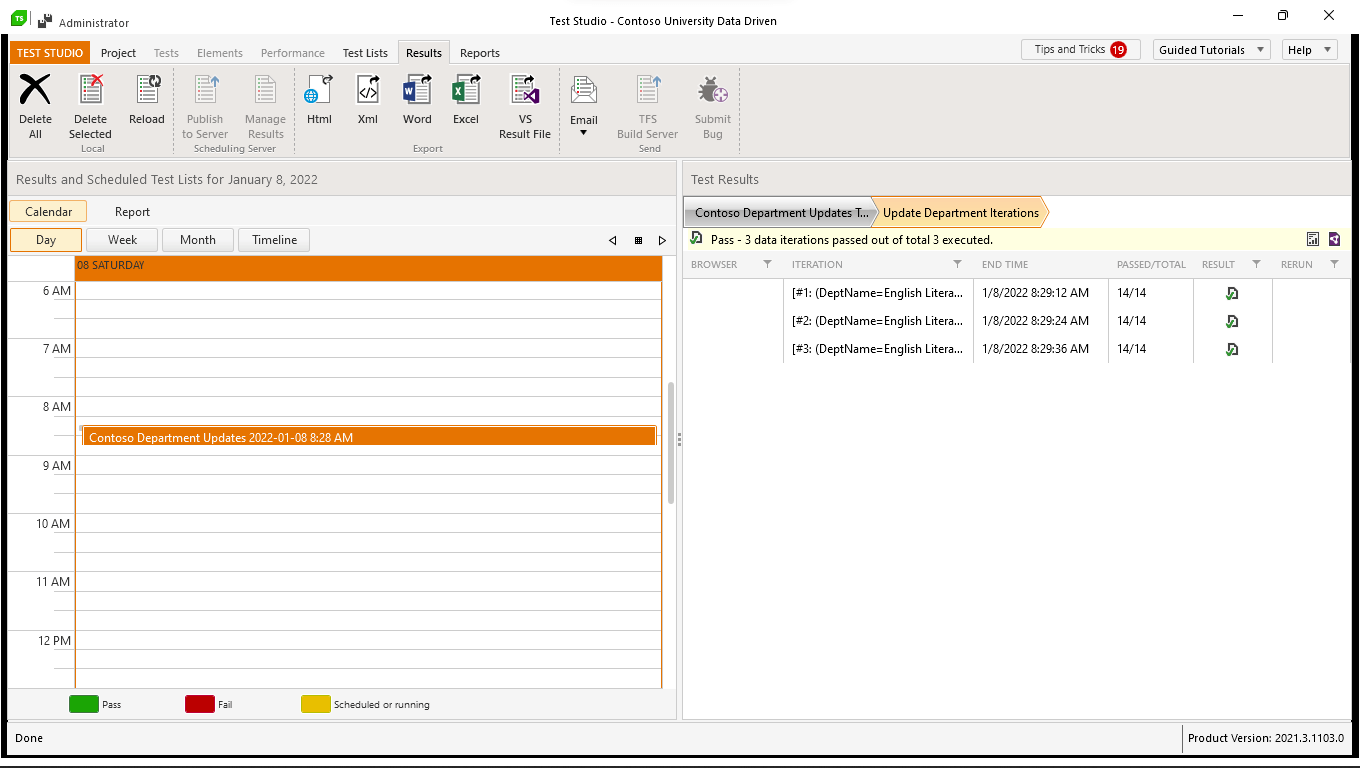Switch to the Report view tab
Screen dimensions: 1360x768
[x=132, y=212]
